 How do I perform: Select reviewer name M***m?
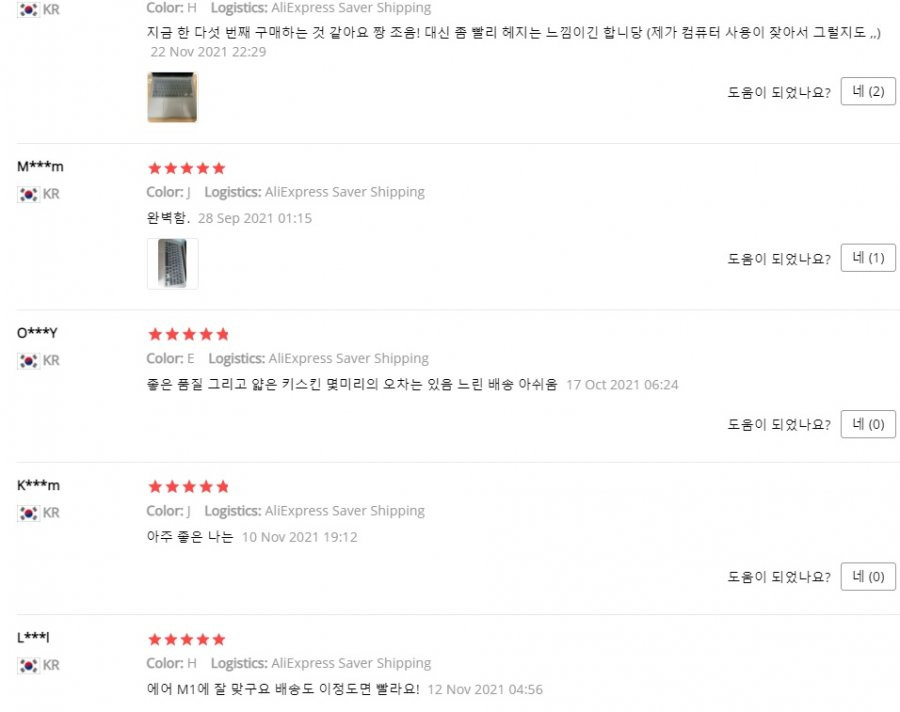[40, 167]
